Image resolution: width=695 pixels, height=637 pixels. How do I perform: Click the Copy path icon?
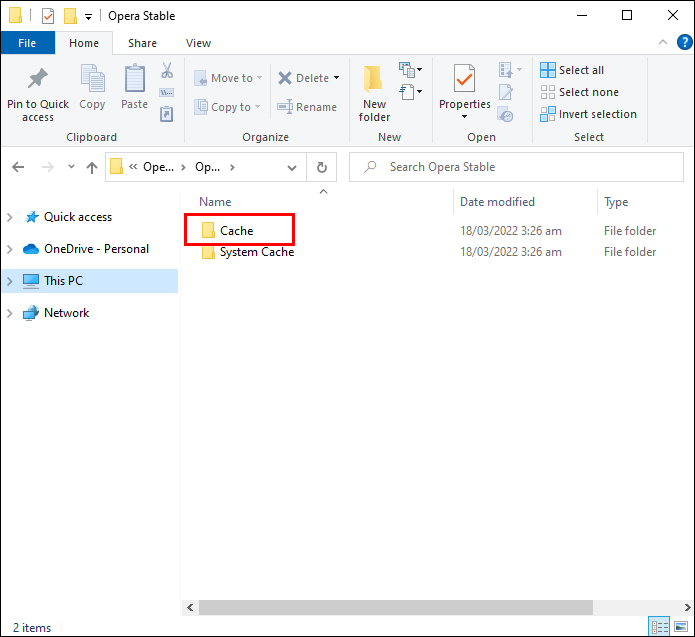click(167, 93)
